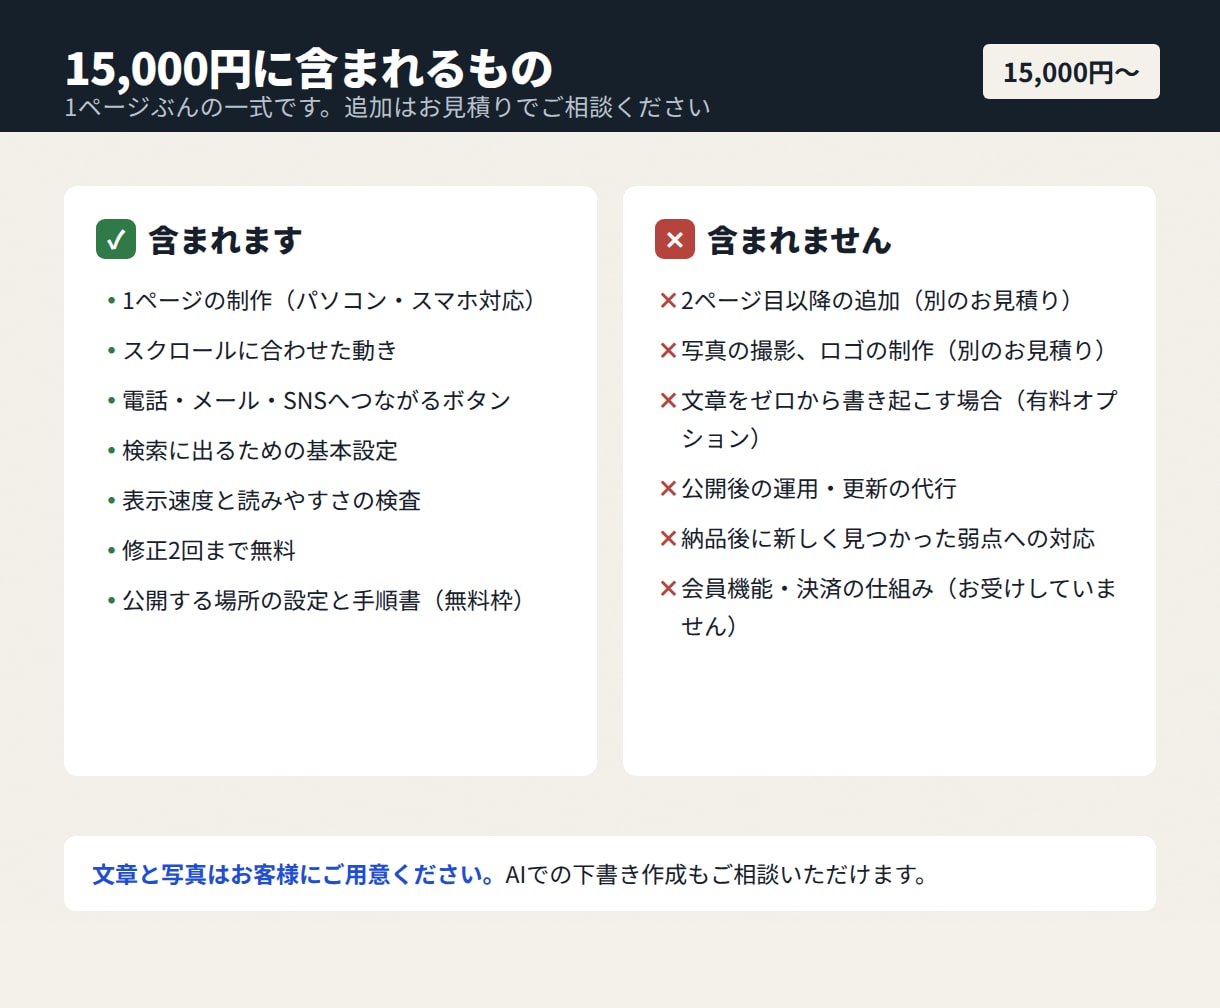Click the red × next to 文章をゼロから
This screenshot has height=1008, width=1220.
click(669, 400)
